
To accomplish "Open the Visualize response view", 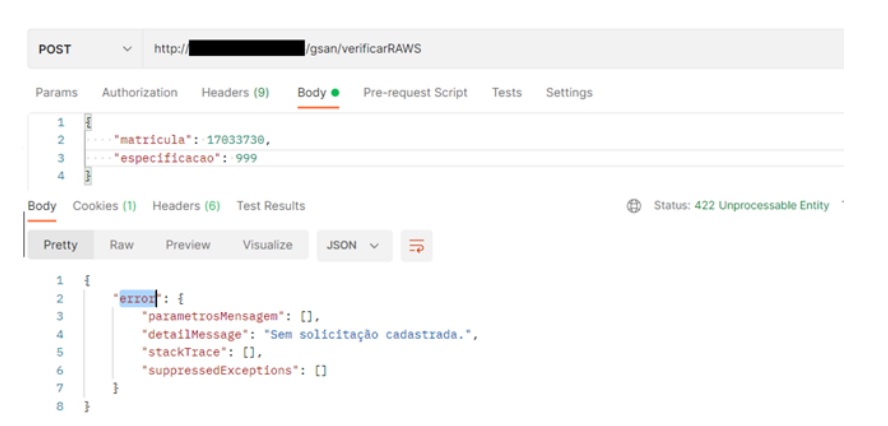I will [x=267, y=245].
